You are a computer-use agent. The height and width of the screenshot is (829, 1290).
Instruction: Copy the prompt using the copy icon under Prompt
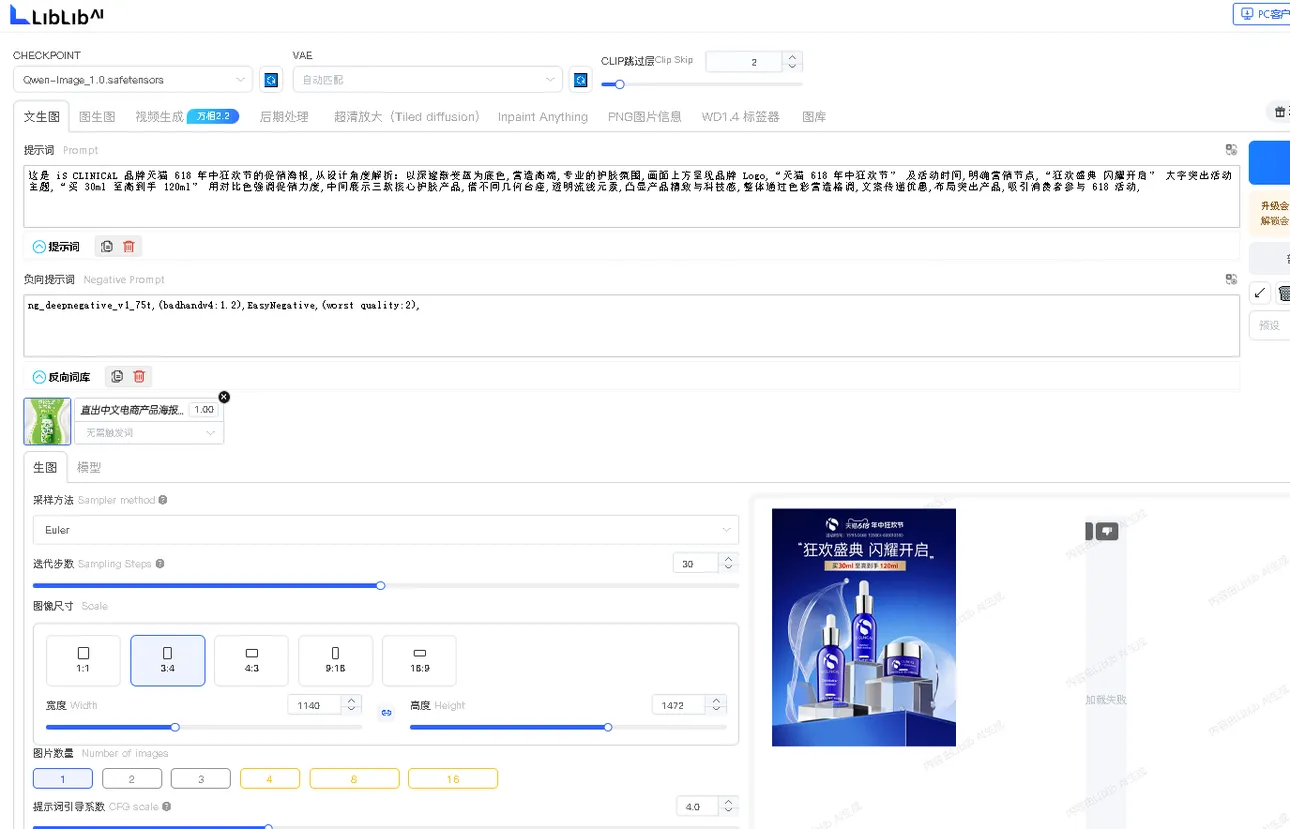pos(107,246)
